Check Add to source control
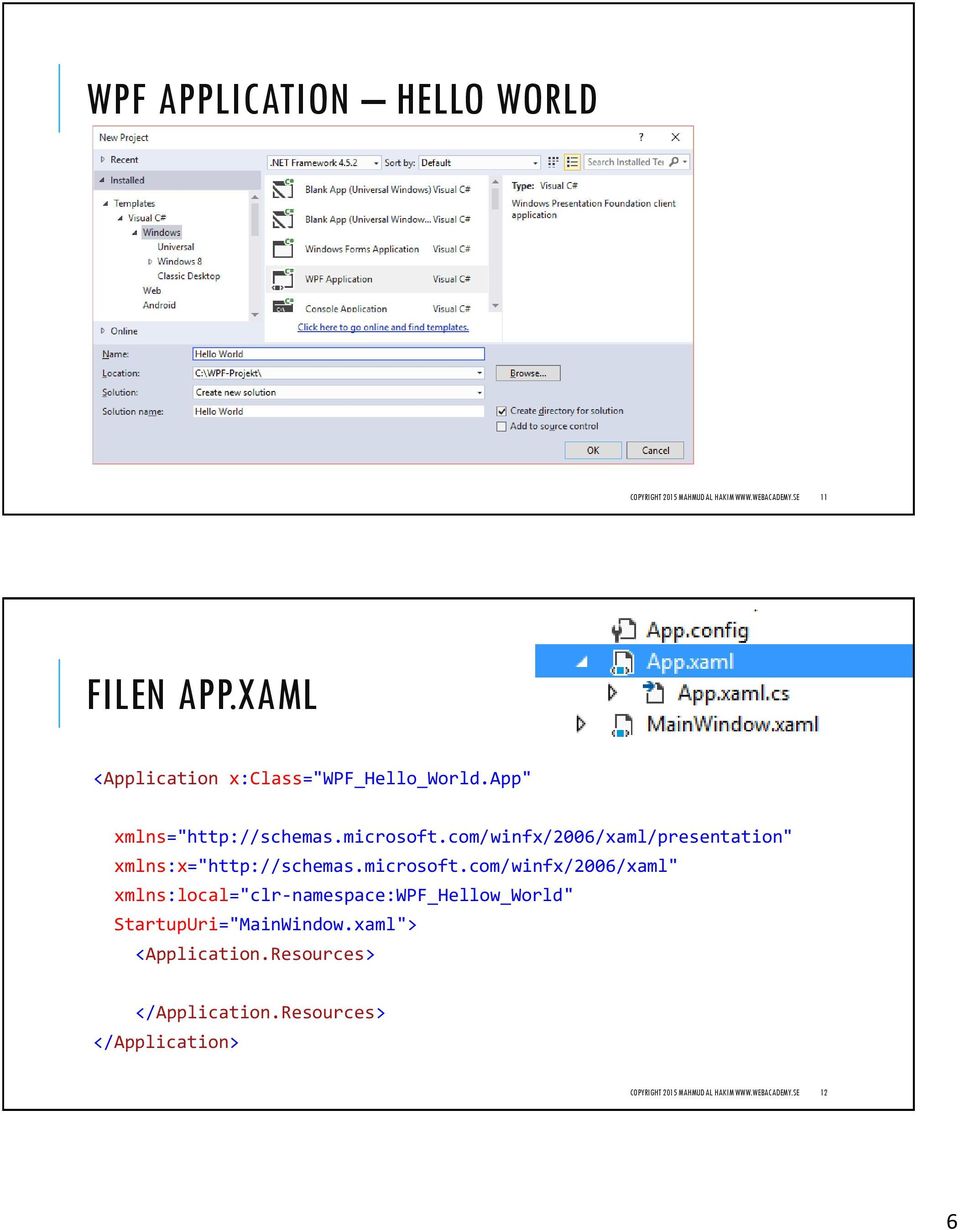 pos(502,427)
